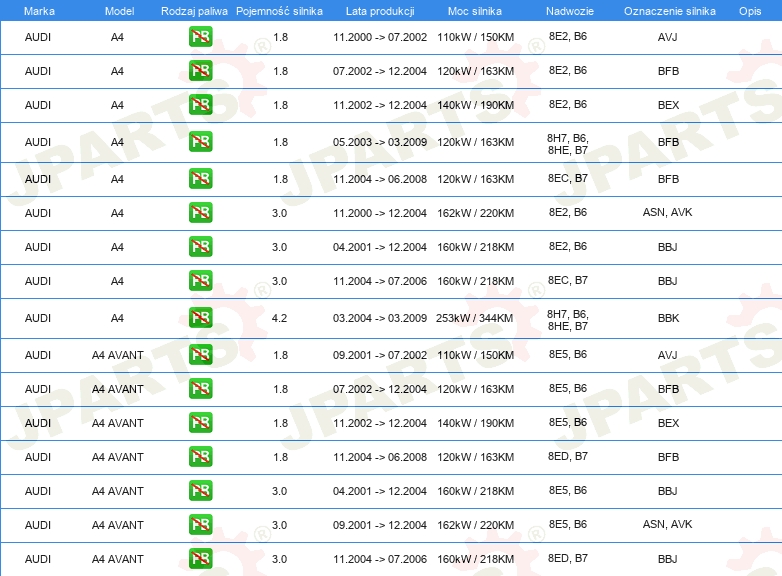Click BEX engine code in A4 sedan row
The image size is (782, 576).
[x=668, y=105]
